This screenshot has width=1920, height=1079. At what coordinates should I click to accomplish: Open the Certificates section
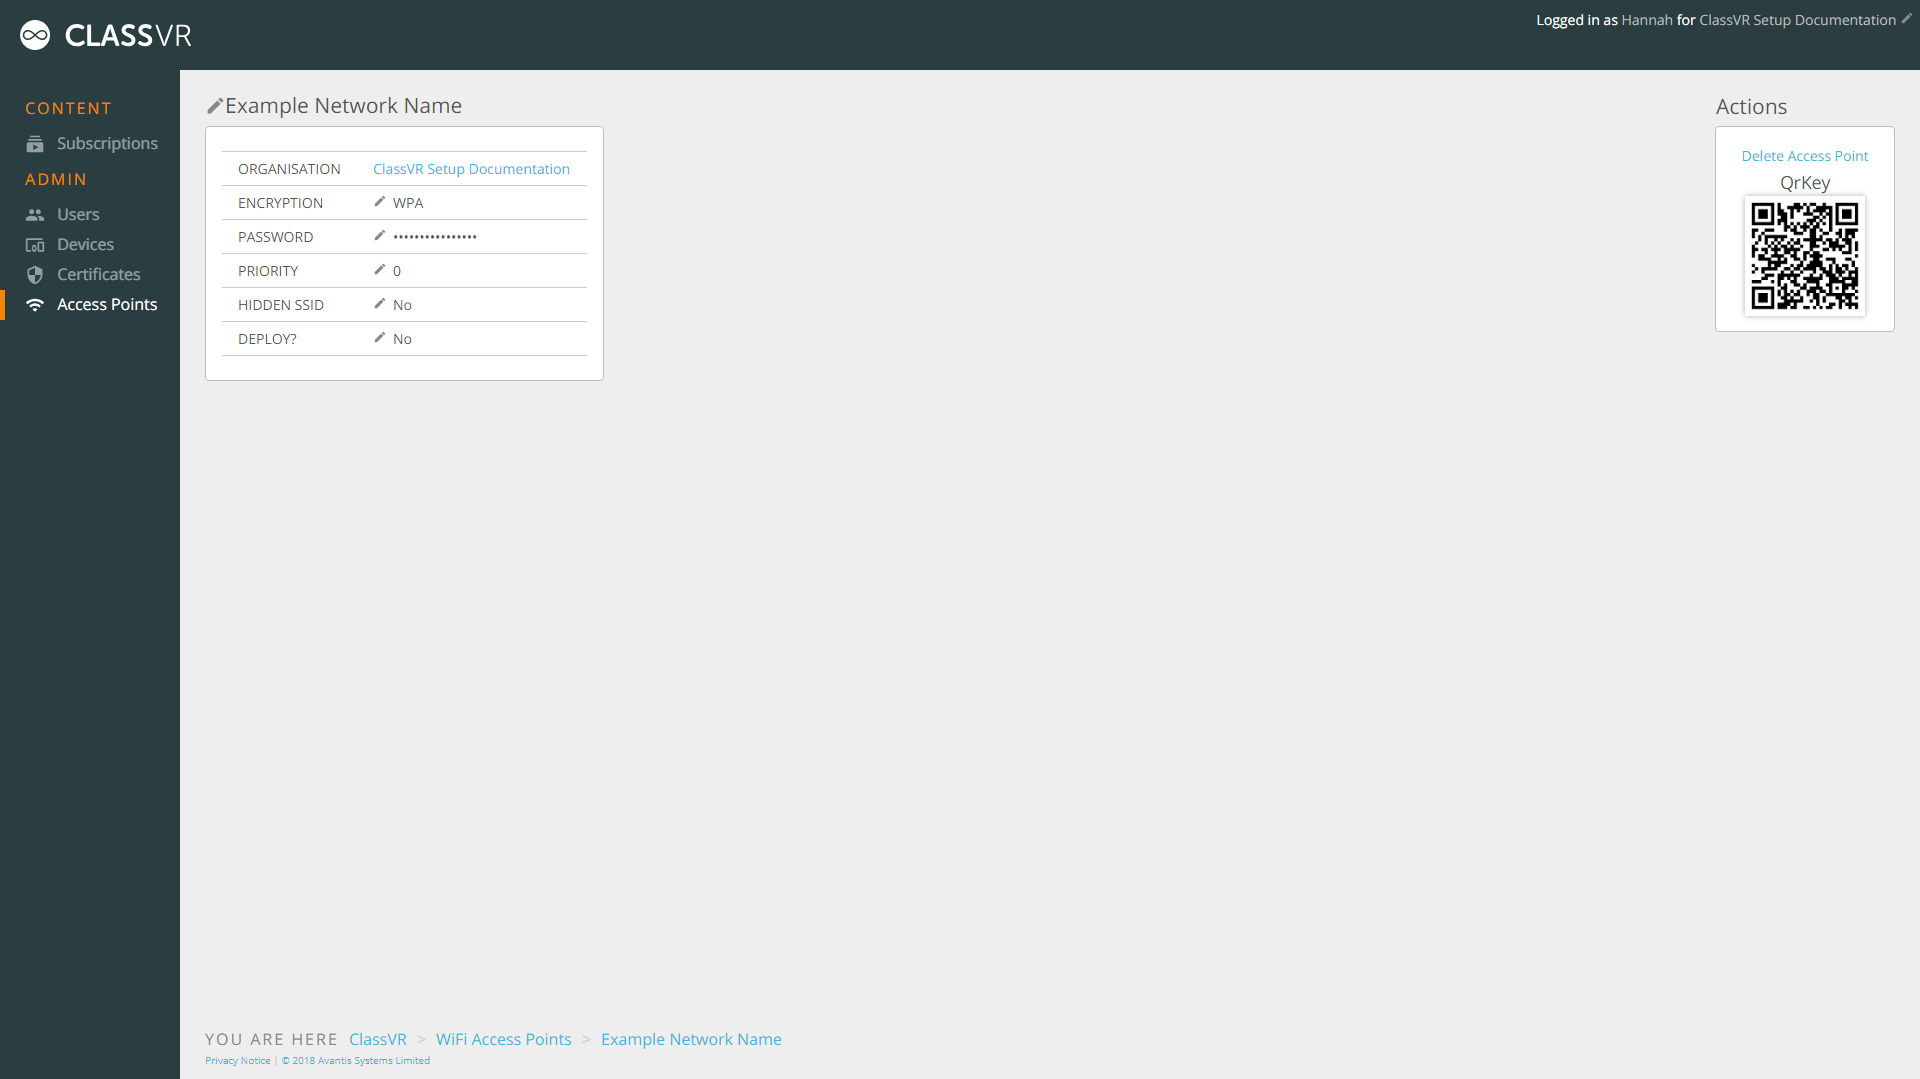(98, 275)
